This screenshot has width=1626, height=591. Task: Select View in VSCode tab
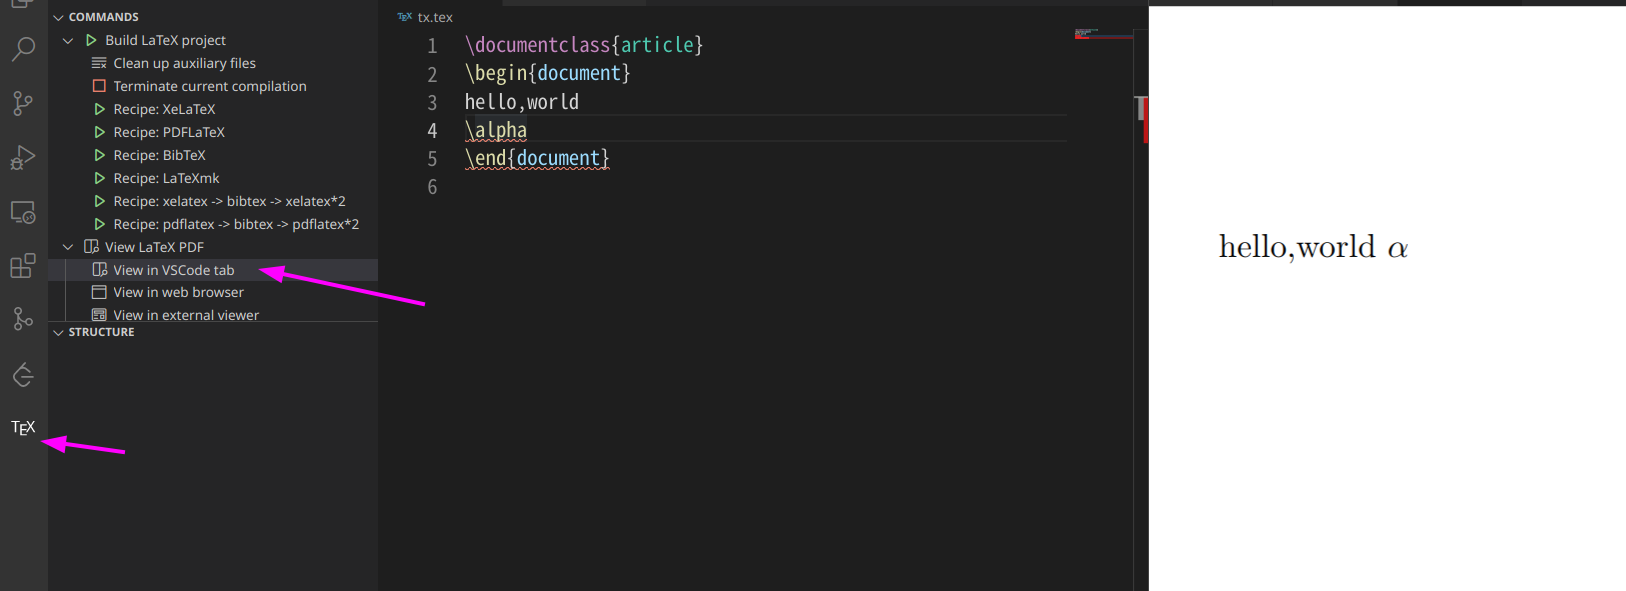click(174, 270)
